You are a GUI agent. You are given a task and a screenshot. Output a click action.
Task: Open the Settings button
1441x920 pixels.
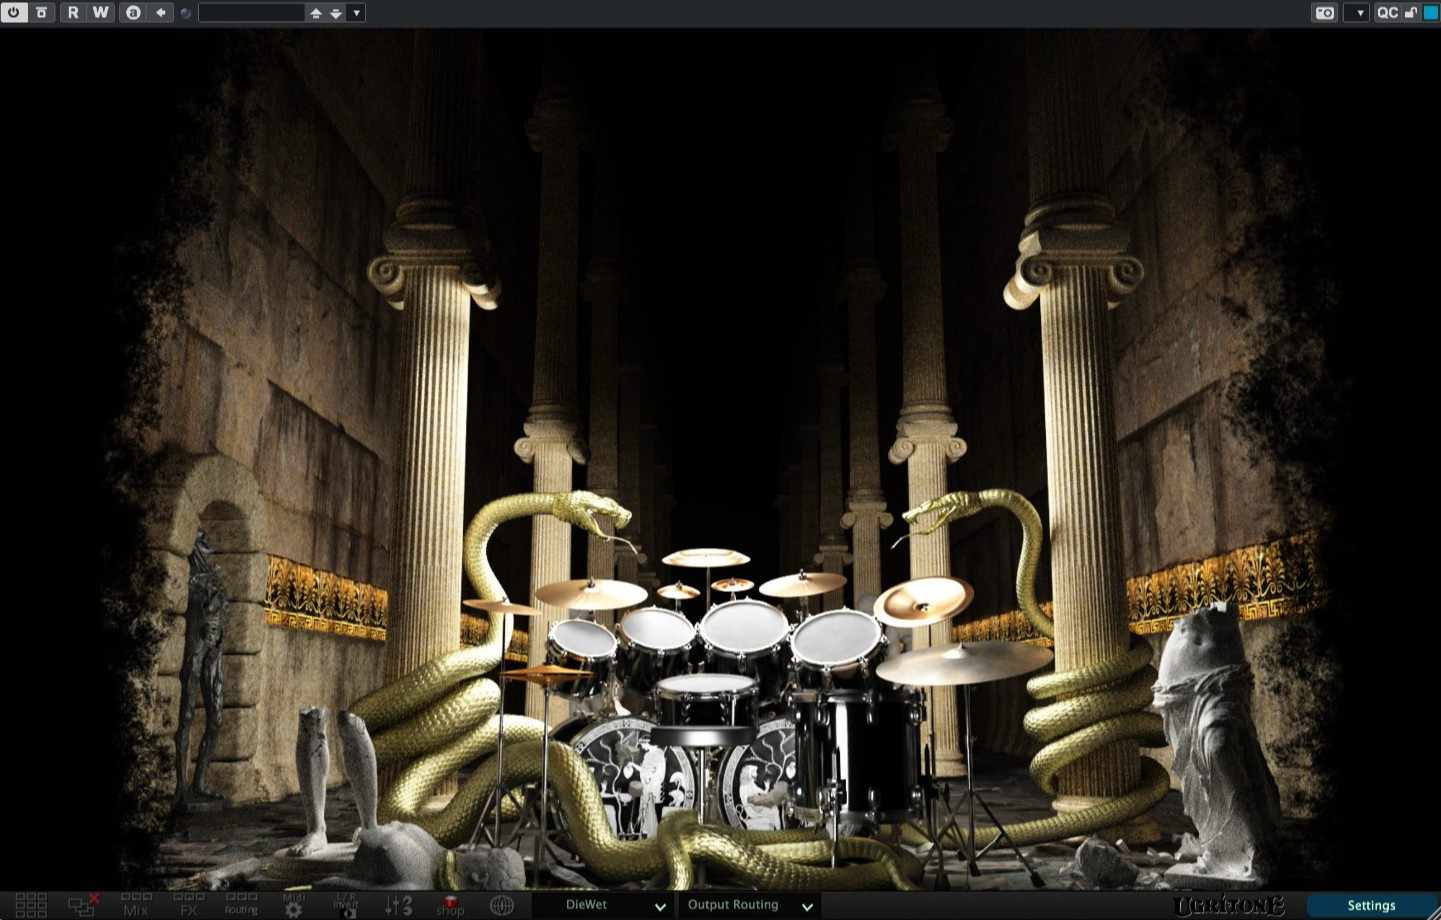click(1371, 905)
